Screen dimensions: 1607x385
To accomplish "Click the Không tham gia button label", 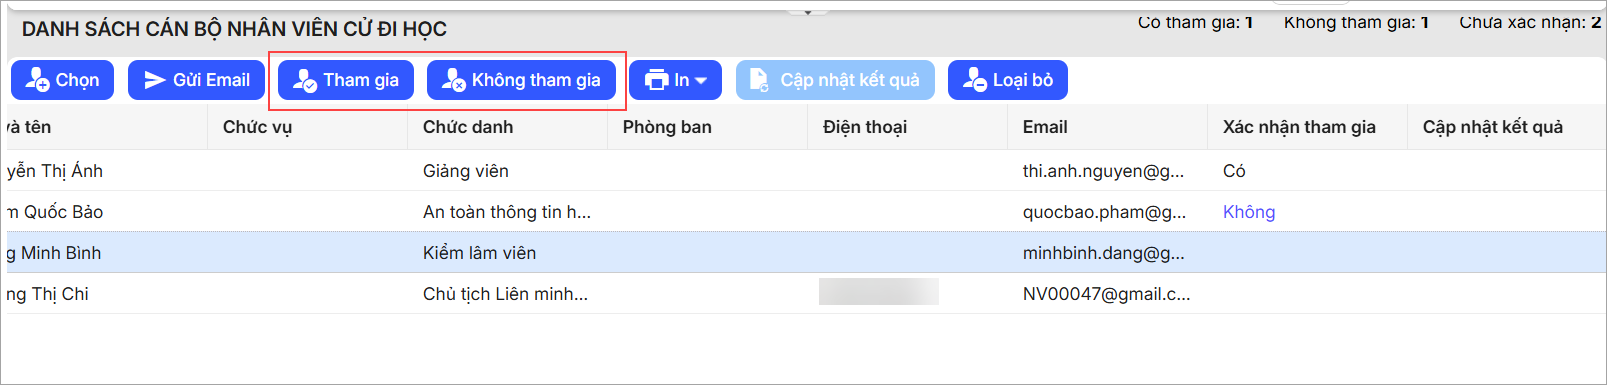I will pyautogui.click(x=536, y=80).
